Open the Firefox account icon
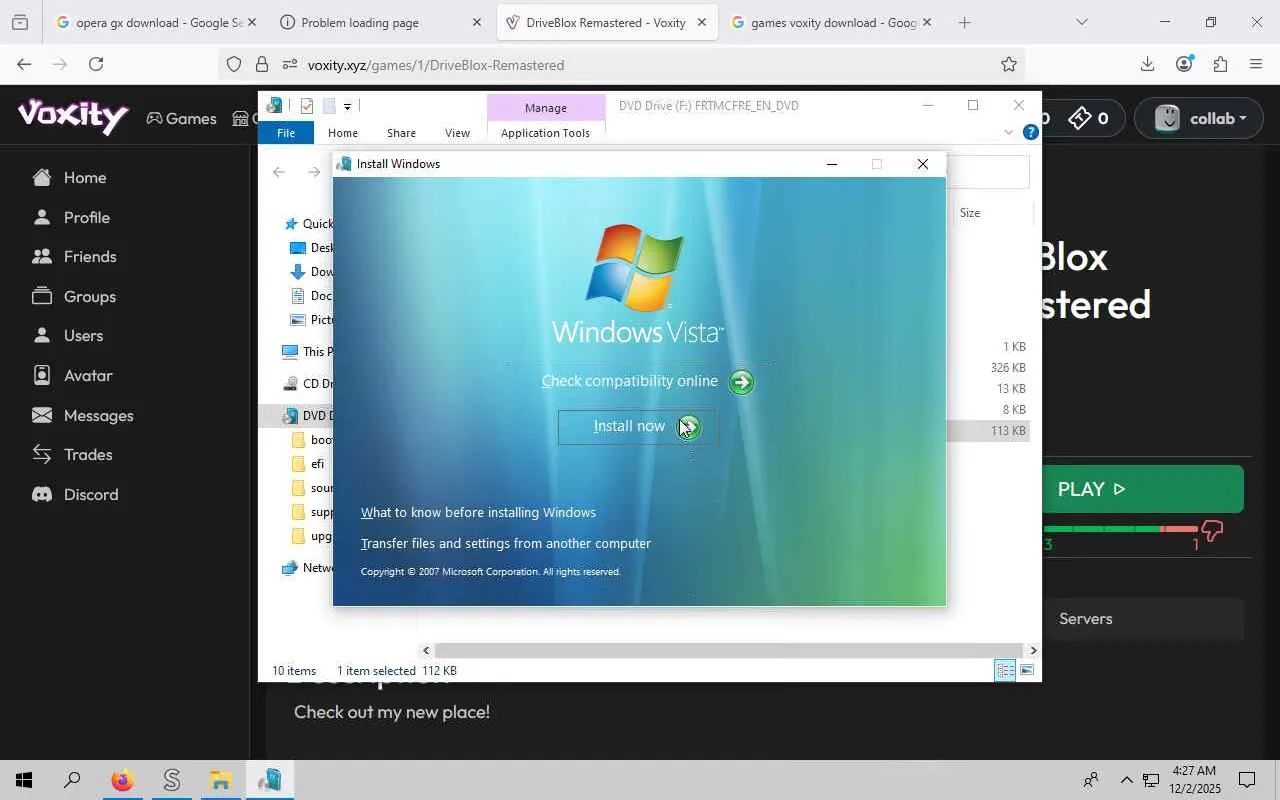The height and width of the screenshot is (800, 1280). (1184, 64)
